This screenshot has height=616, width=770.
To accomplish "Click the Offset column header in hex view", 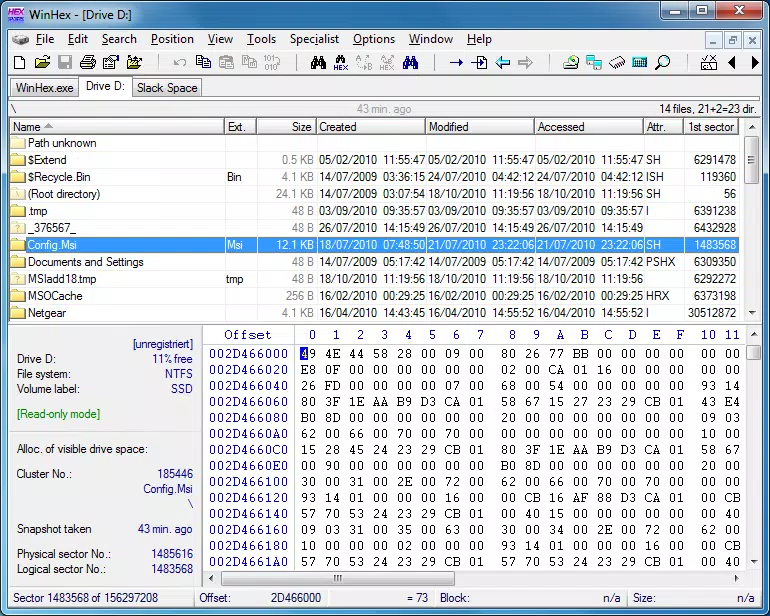I will pyautogui.click(x=248, y=335).
